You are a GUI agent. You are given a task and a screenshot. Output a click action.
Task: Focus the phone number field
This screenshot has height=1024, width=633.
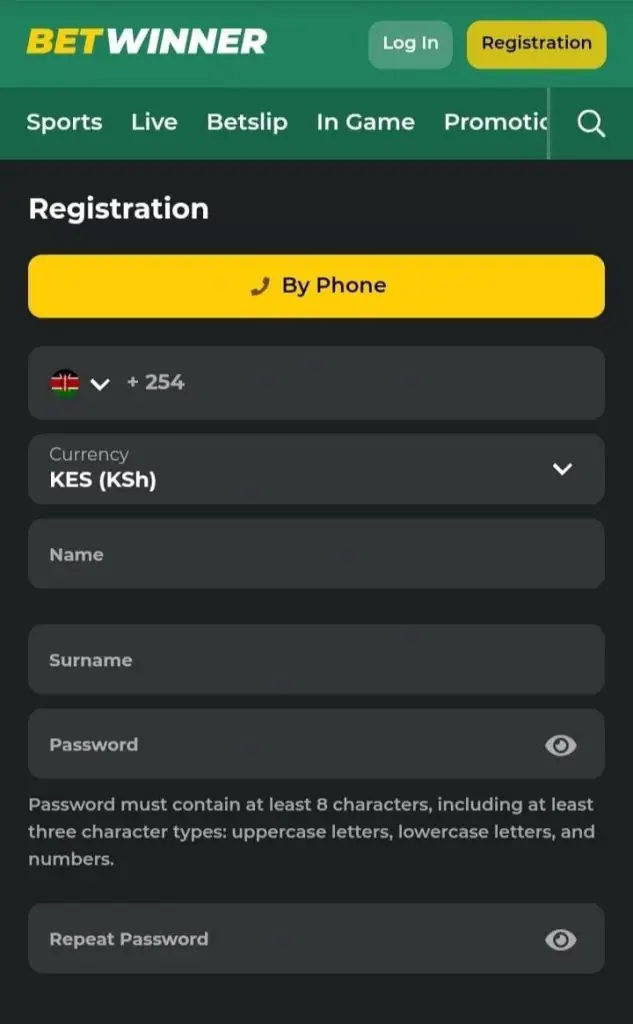tap(380, 383)
